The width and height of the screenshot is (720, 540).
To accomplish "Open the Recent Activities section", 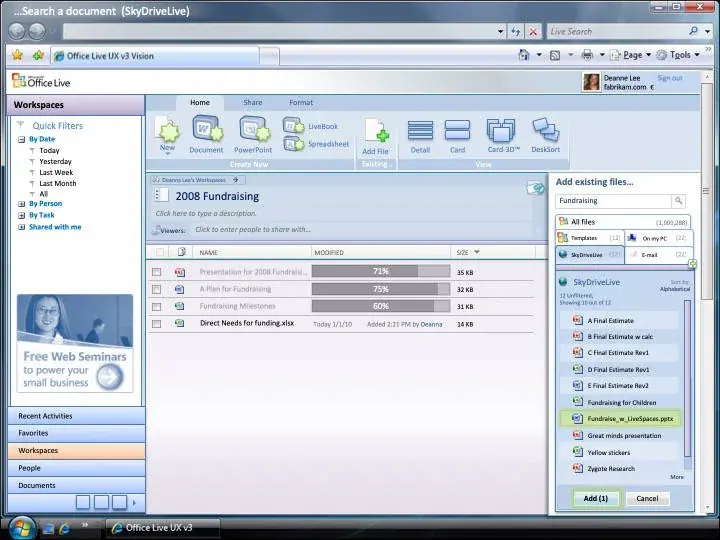I will (x=76, y=416).
